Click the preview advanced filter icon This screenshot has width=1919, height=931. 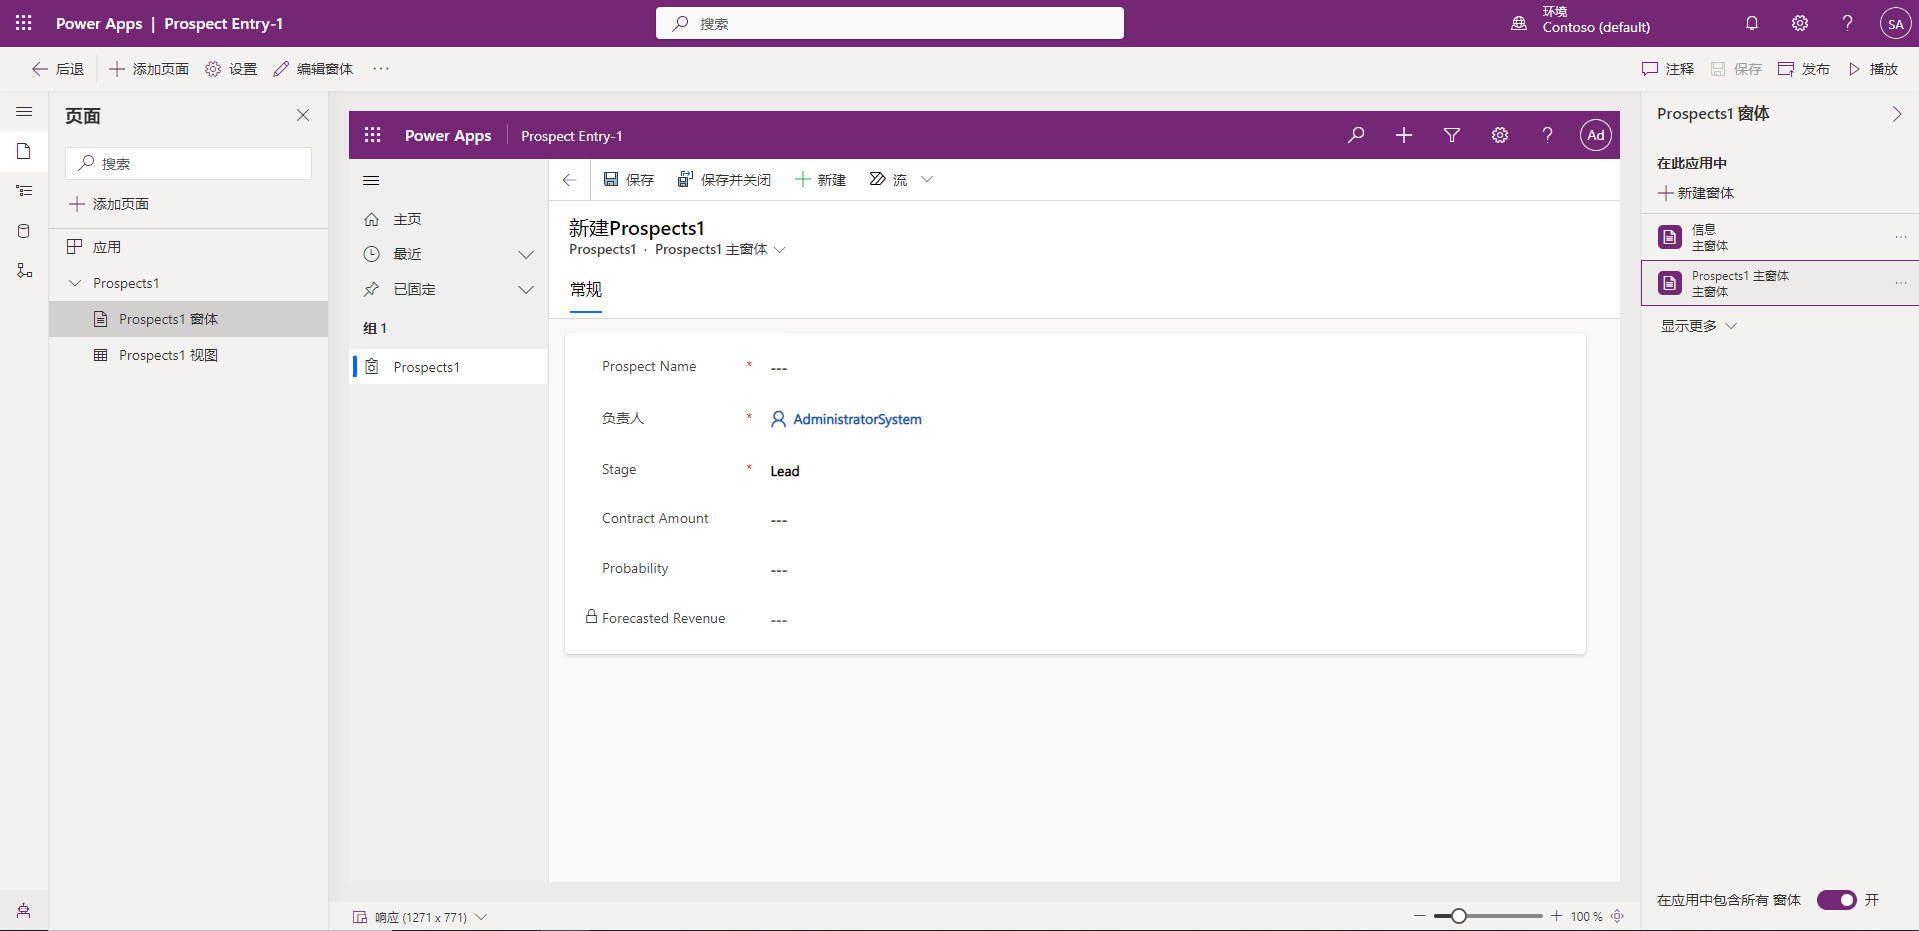tap(1452, 135)
